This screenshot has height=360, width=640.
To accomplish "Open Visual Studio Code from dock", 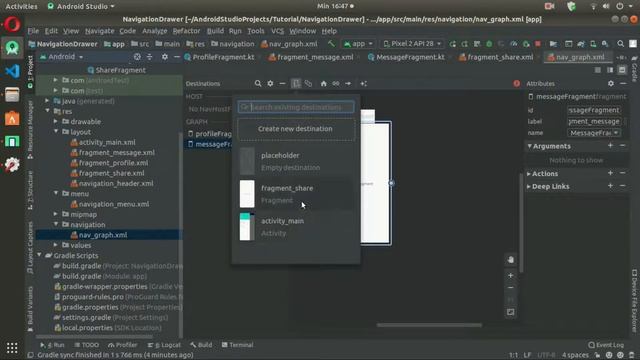I will (x=12, y=71).
